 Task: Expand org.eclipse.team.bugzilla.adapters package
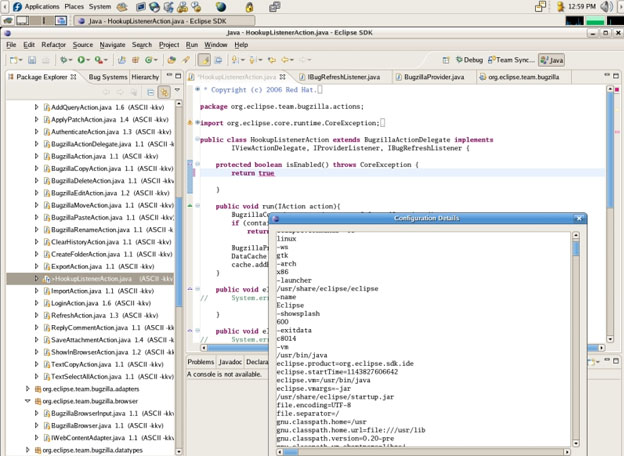point(27,389)
